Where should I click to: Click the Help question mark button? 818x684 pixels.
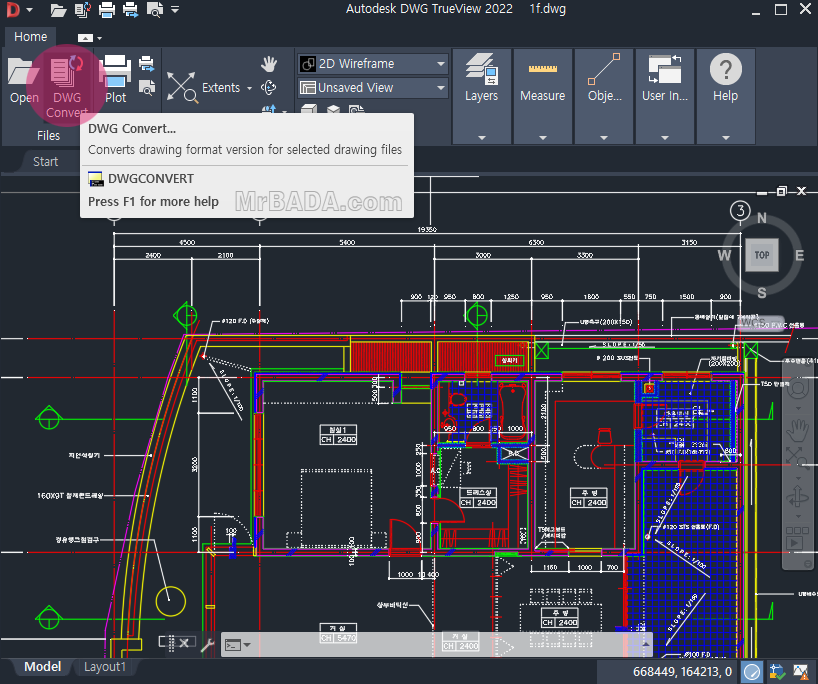tap(726, 78)
